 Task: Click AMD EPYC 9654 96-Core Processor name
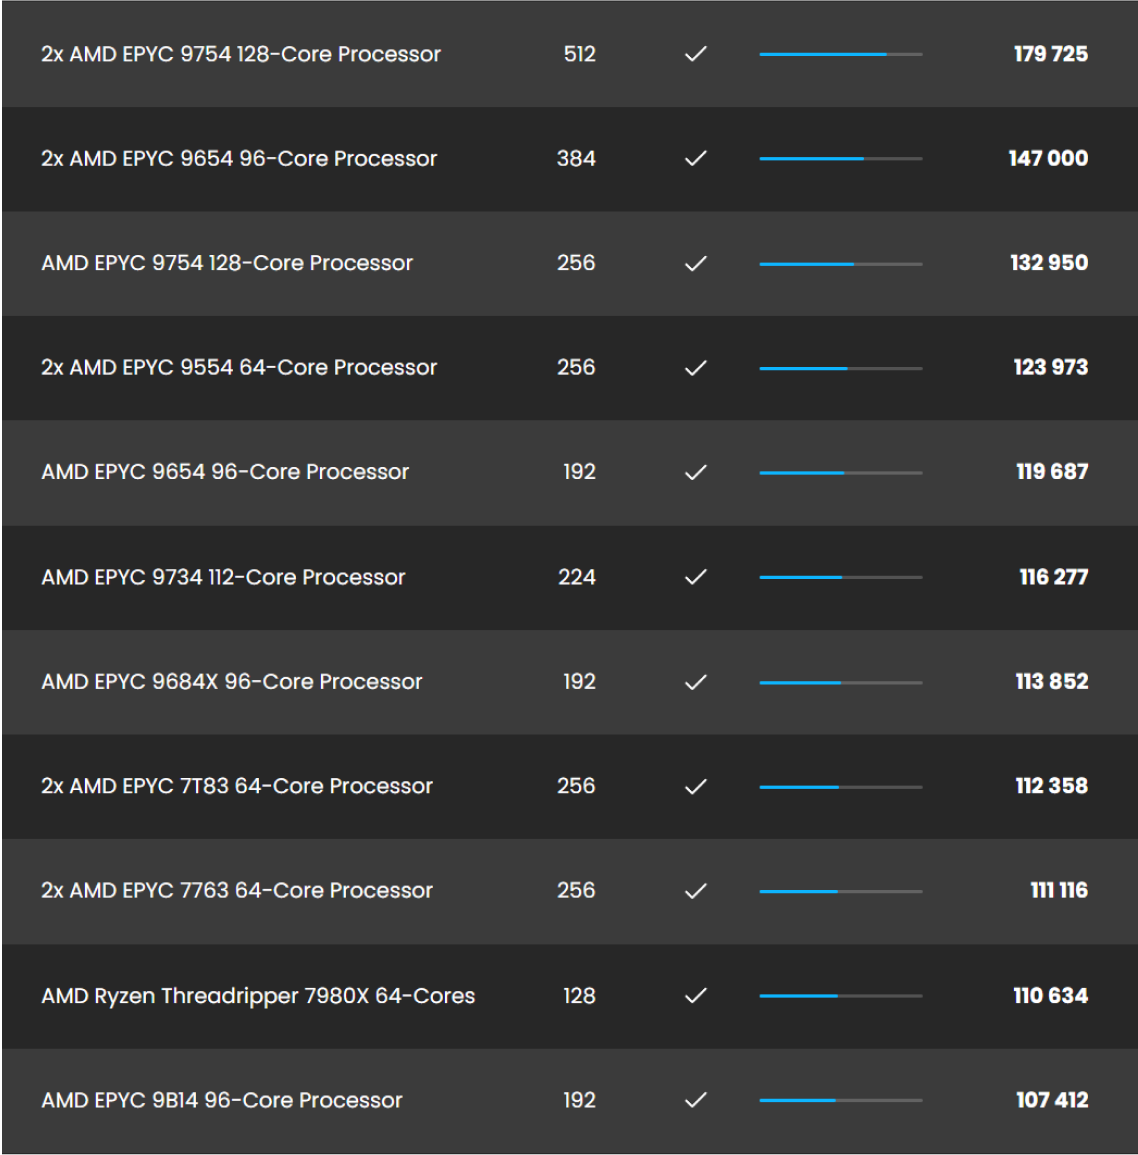point(225,472)
